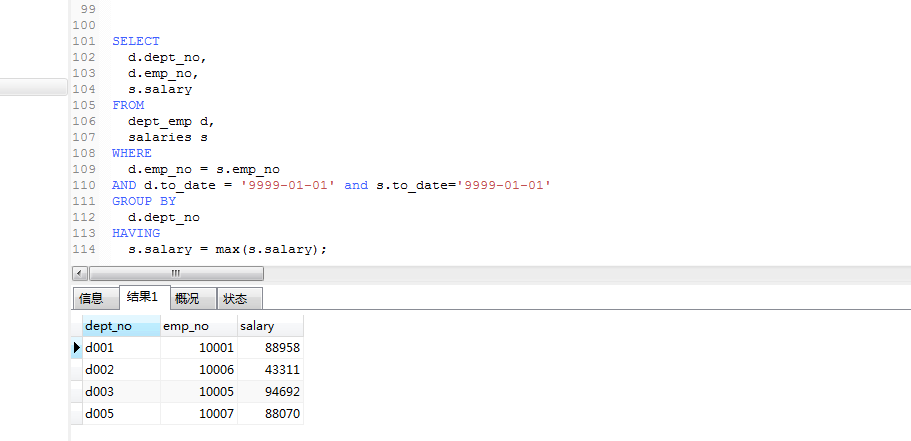Click the FROM keyword on line 105
The image size is (911, 441).
pyautogui.click(x=128, y=105)
